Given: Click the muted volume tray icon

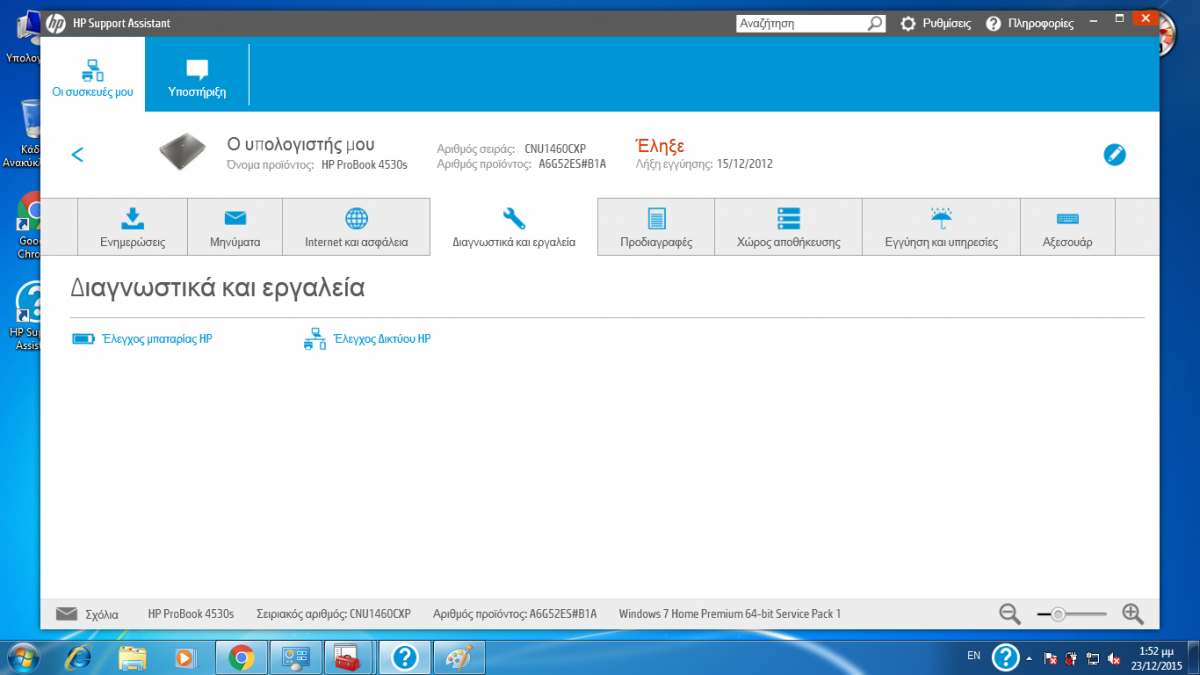Looking at the screenshot, I should 1113,658.
